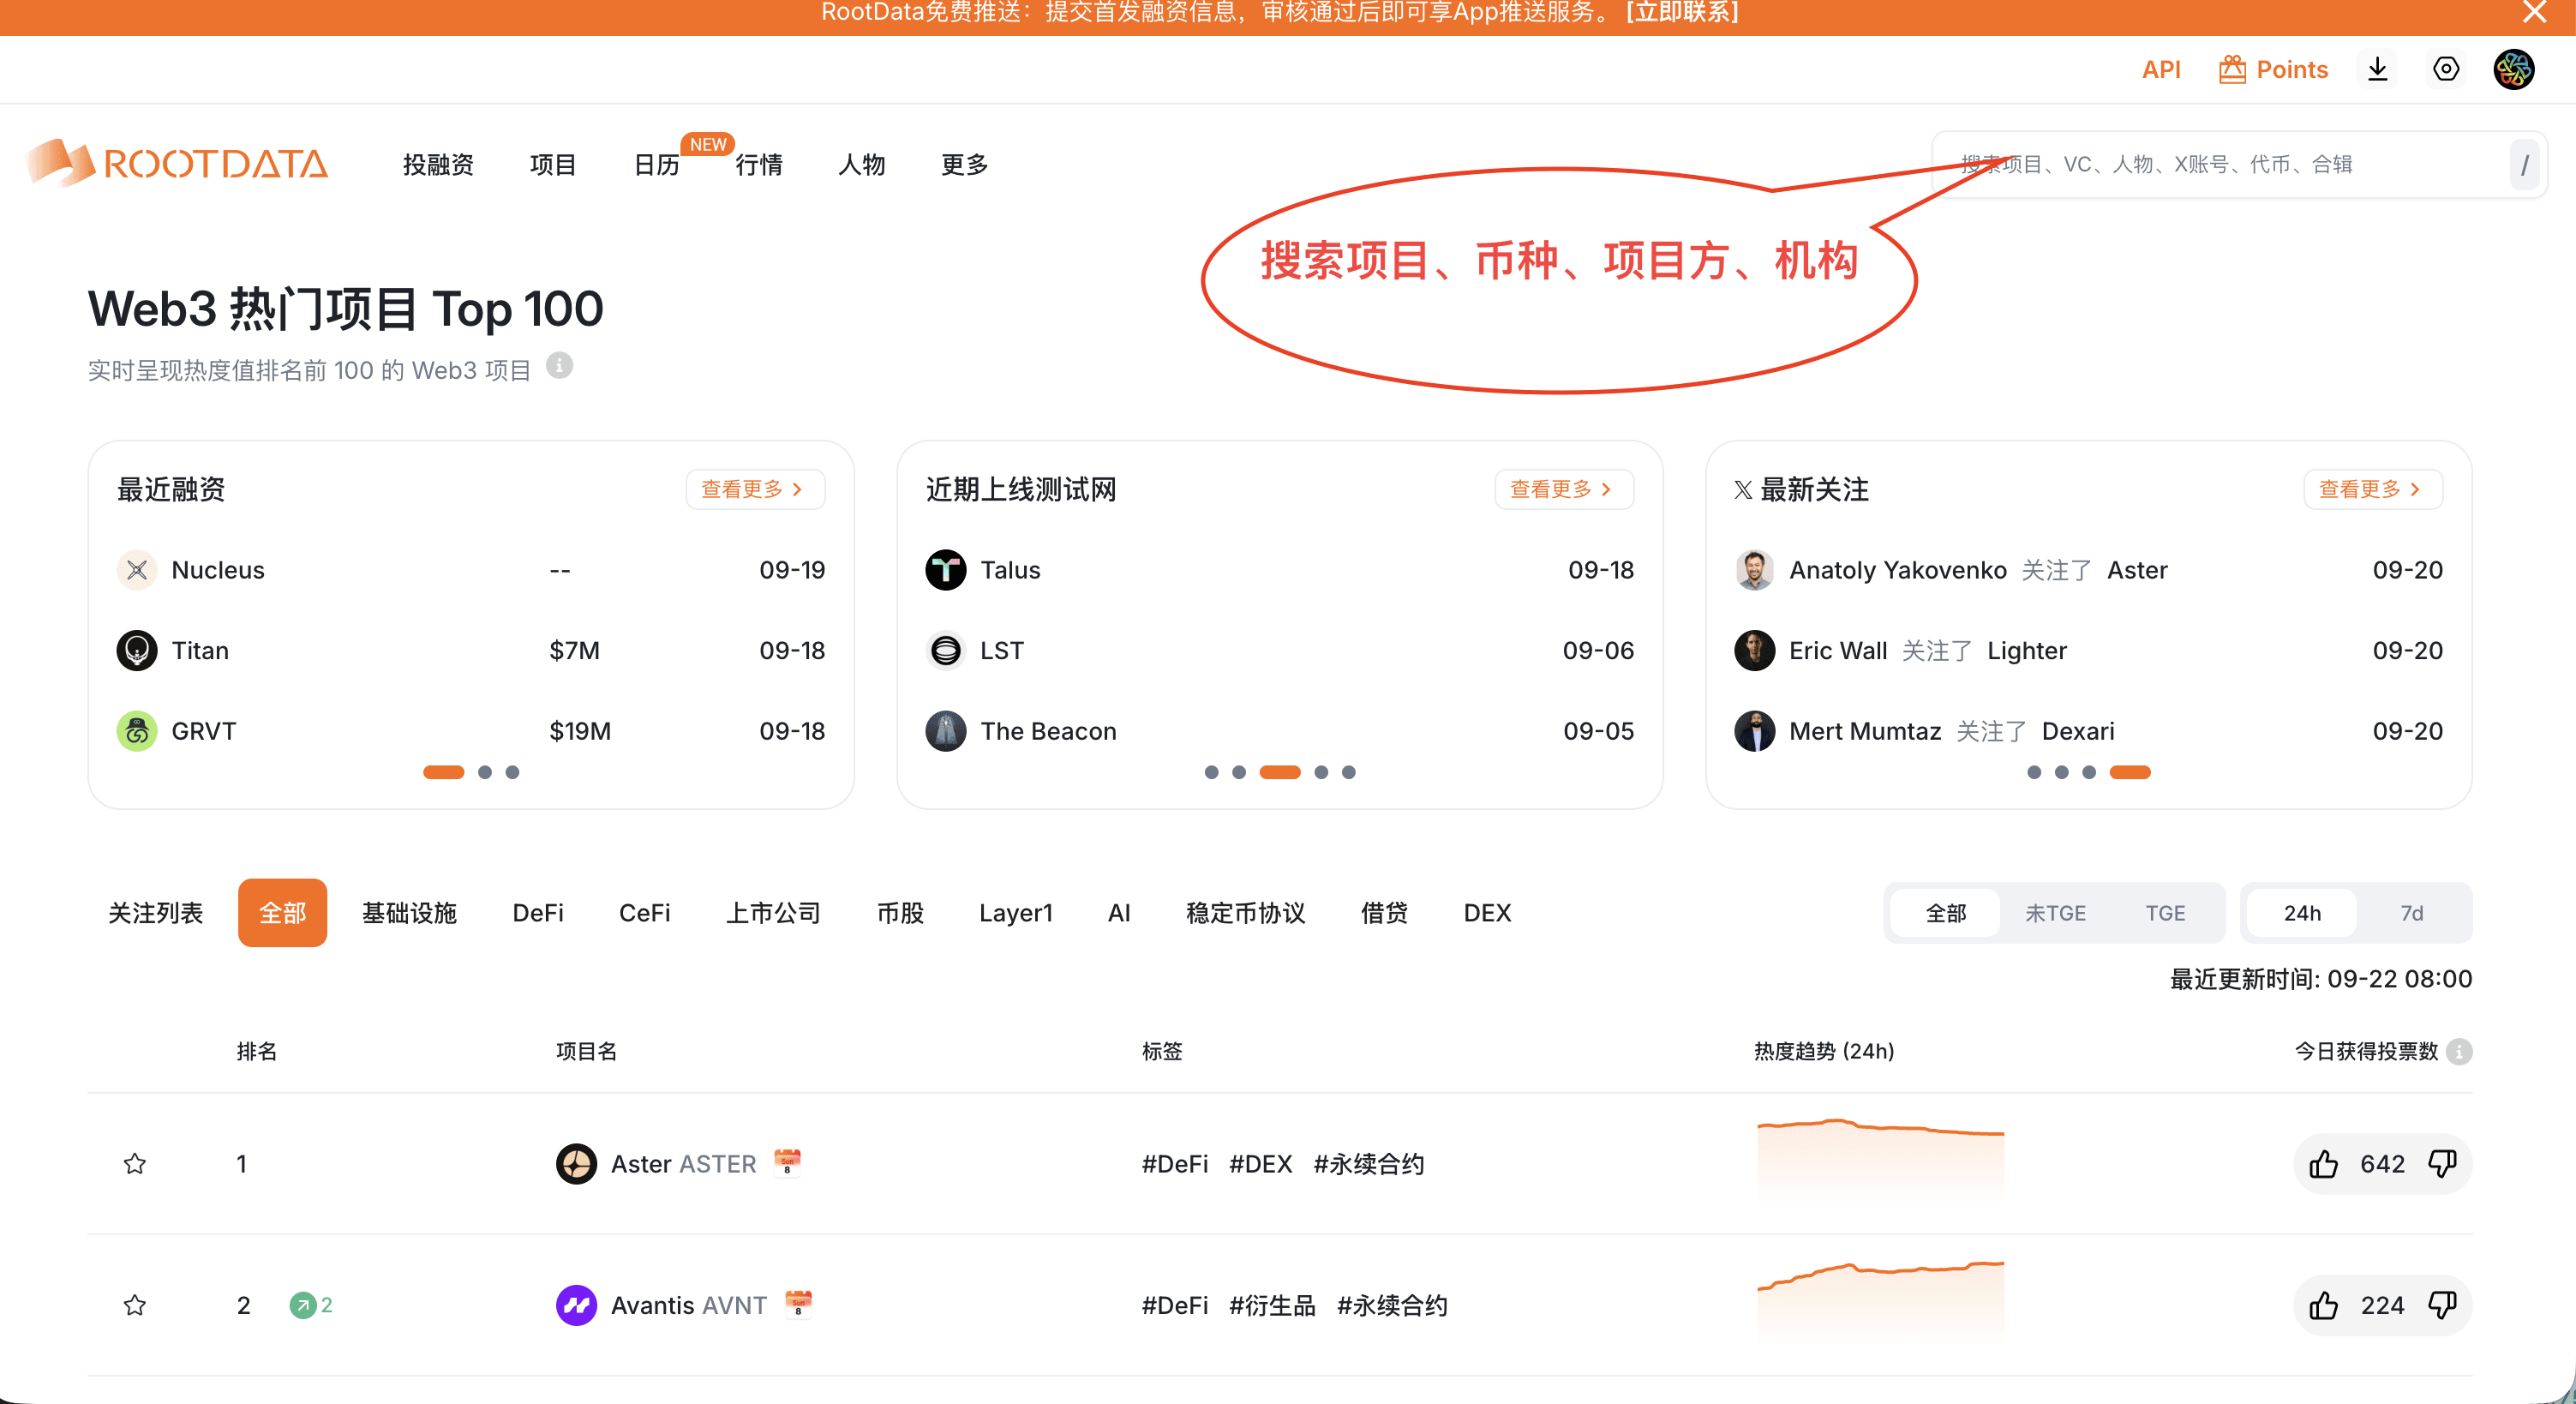
Task: Open the theme settings icon beside avatar
Action: tap(2445, 69)
